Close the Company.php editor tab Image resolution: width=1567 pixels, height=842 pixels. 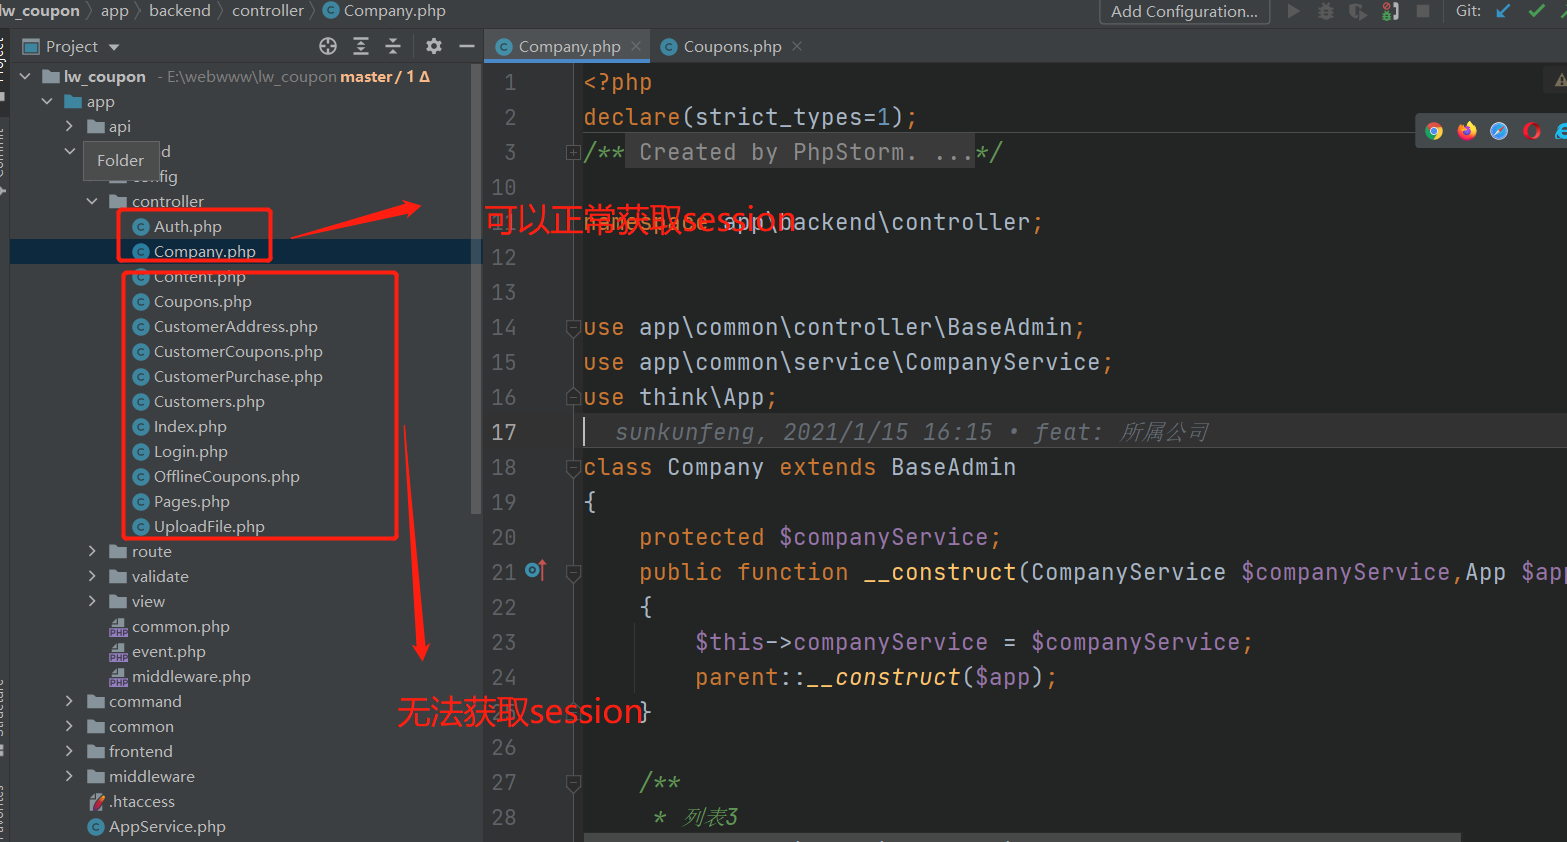click(636, 46)
